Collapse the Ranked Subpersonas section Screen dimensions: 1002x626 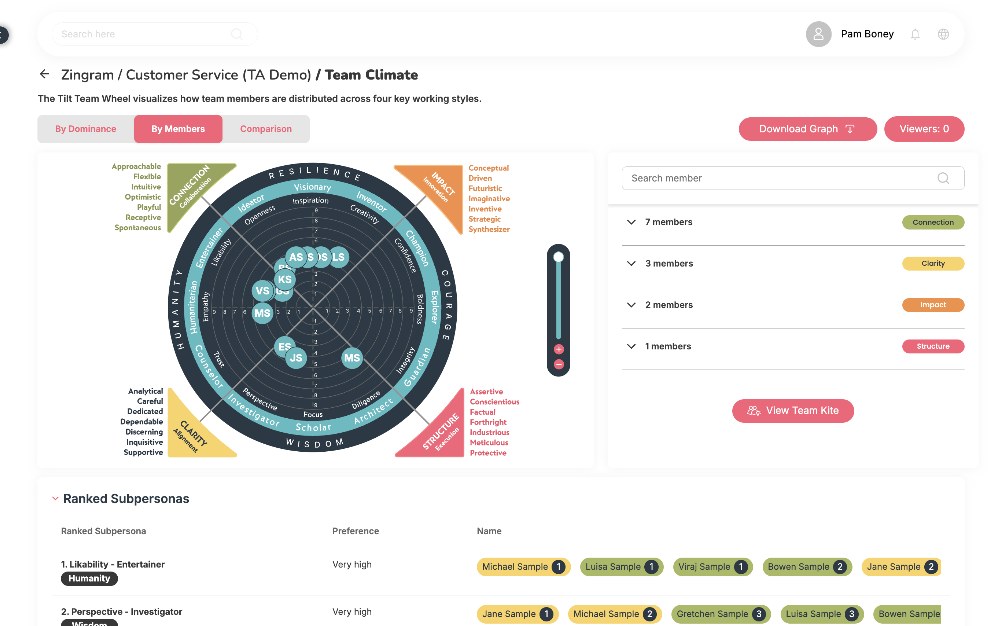(x=56, y=498)
